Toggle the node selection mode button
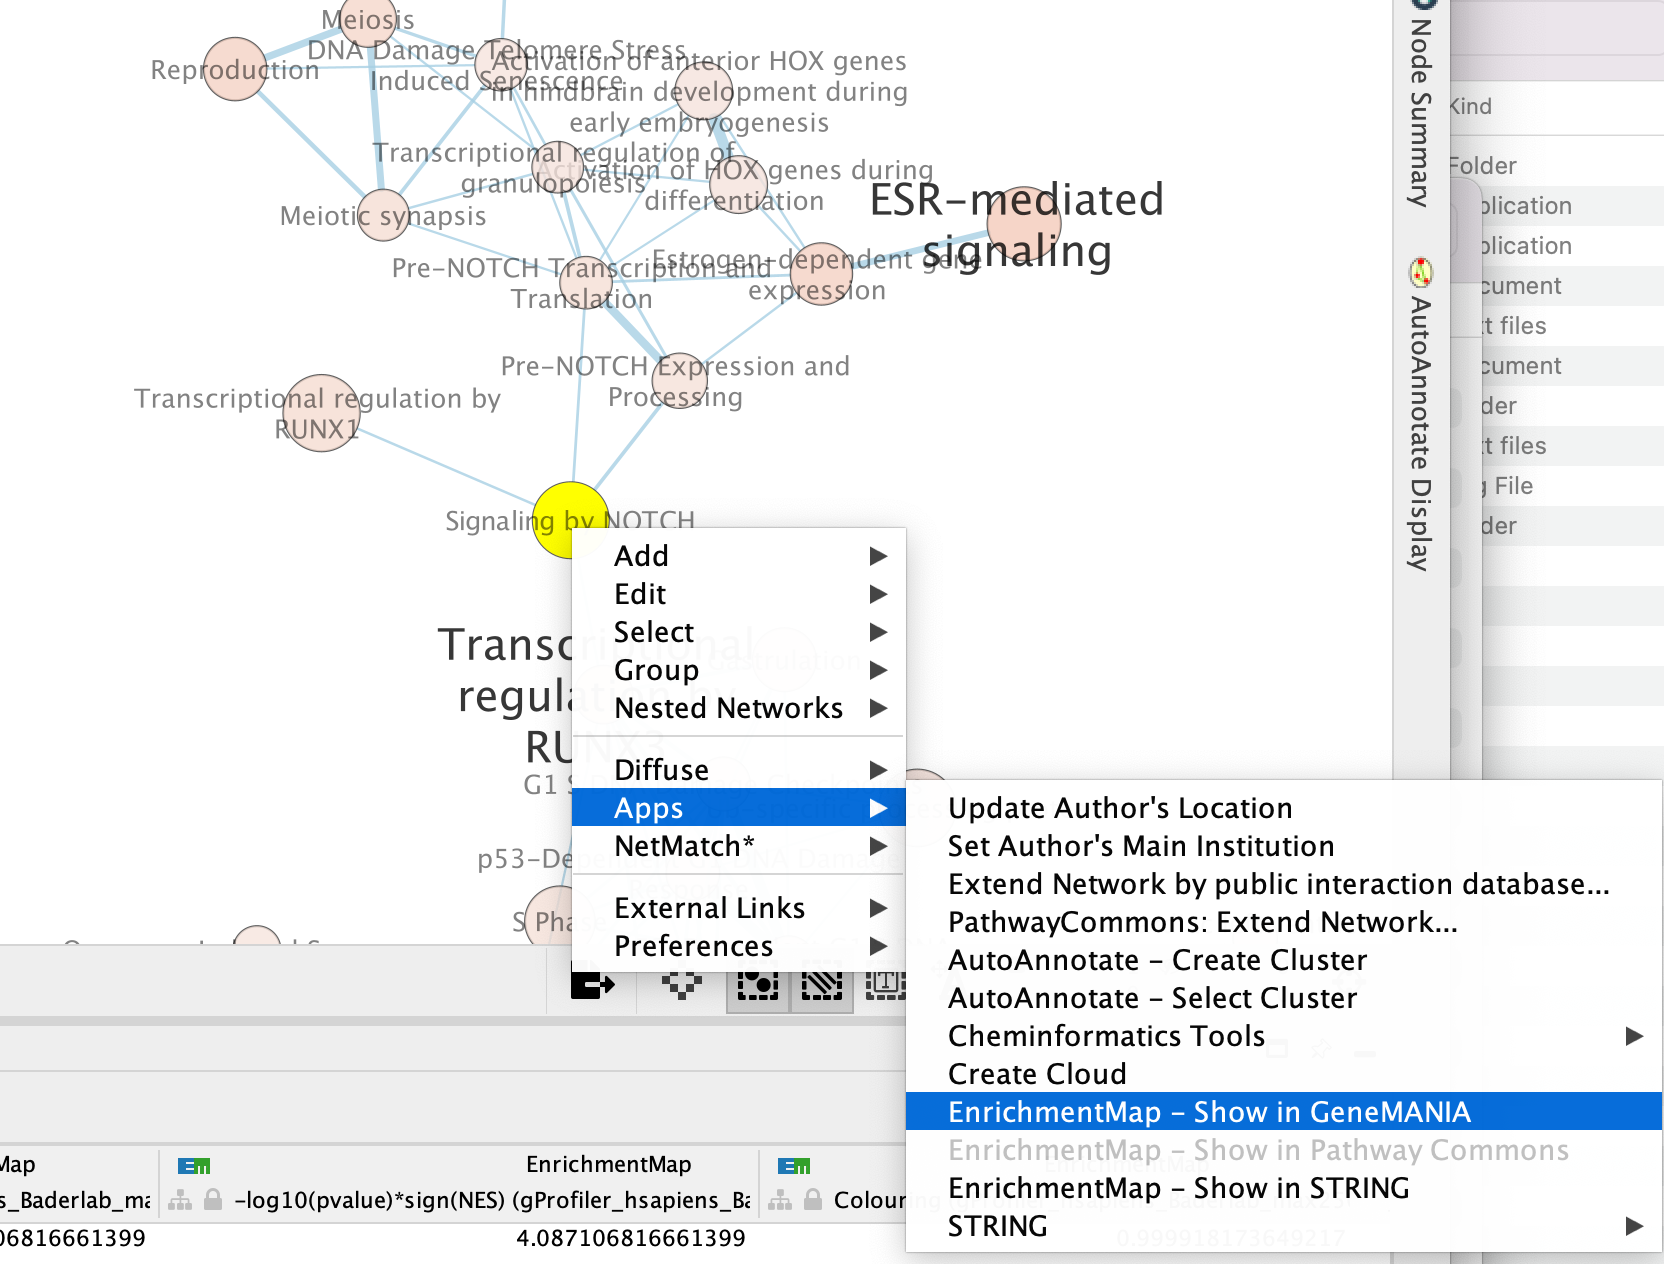Image resolution: width=1664 pixels, height=1264 pixels. (x=757, y=986)
